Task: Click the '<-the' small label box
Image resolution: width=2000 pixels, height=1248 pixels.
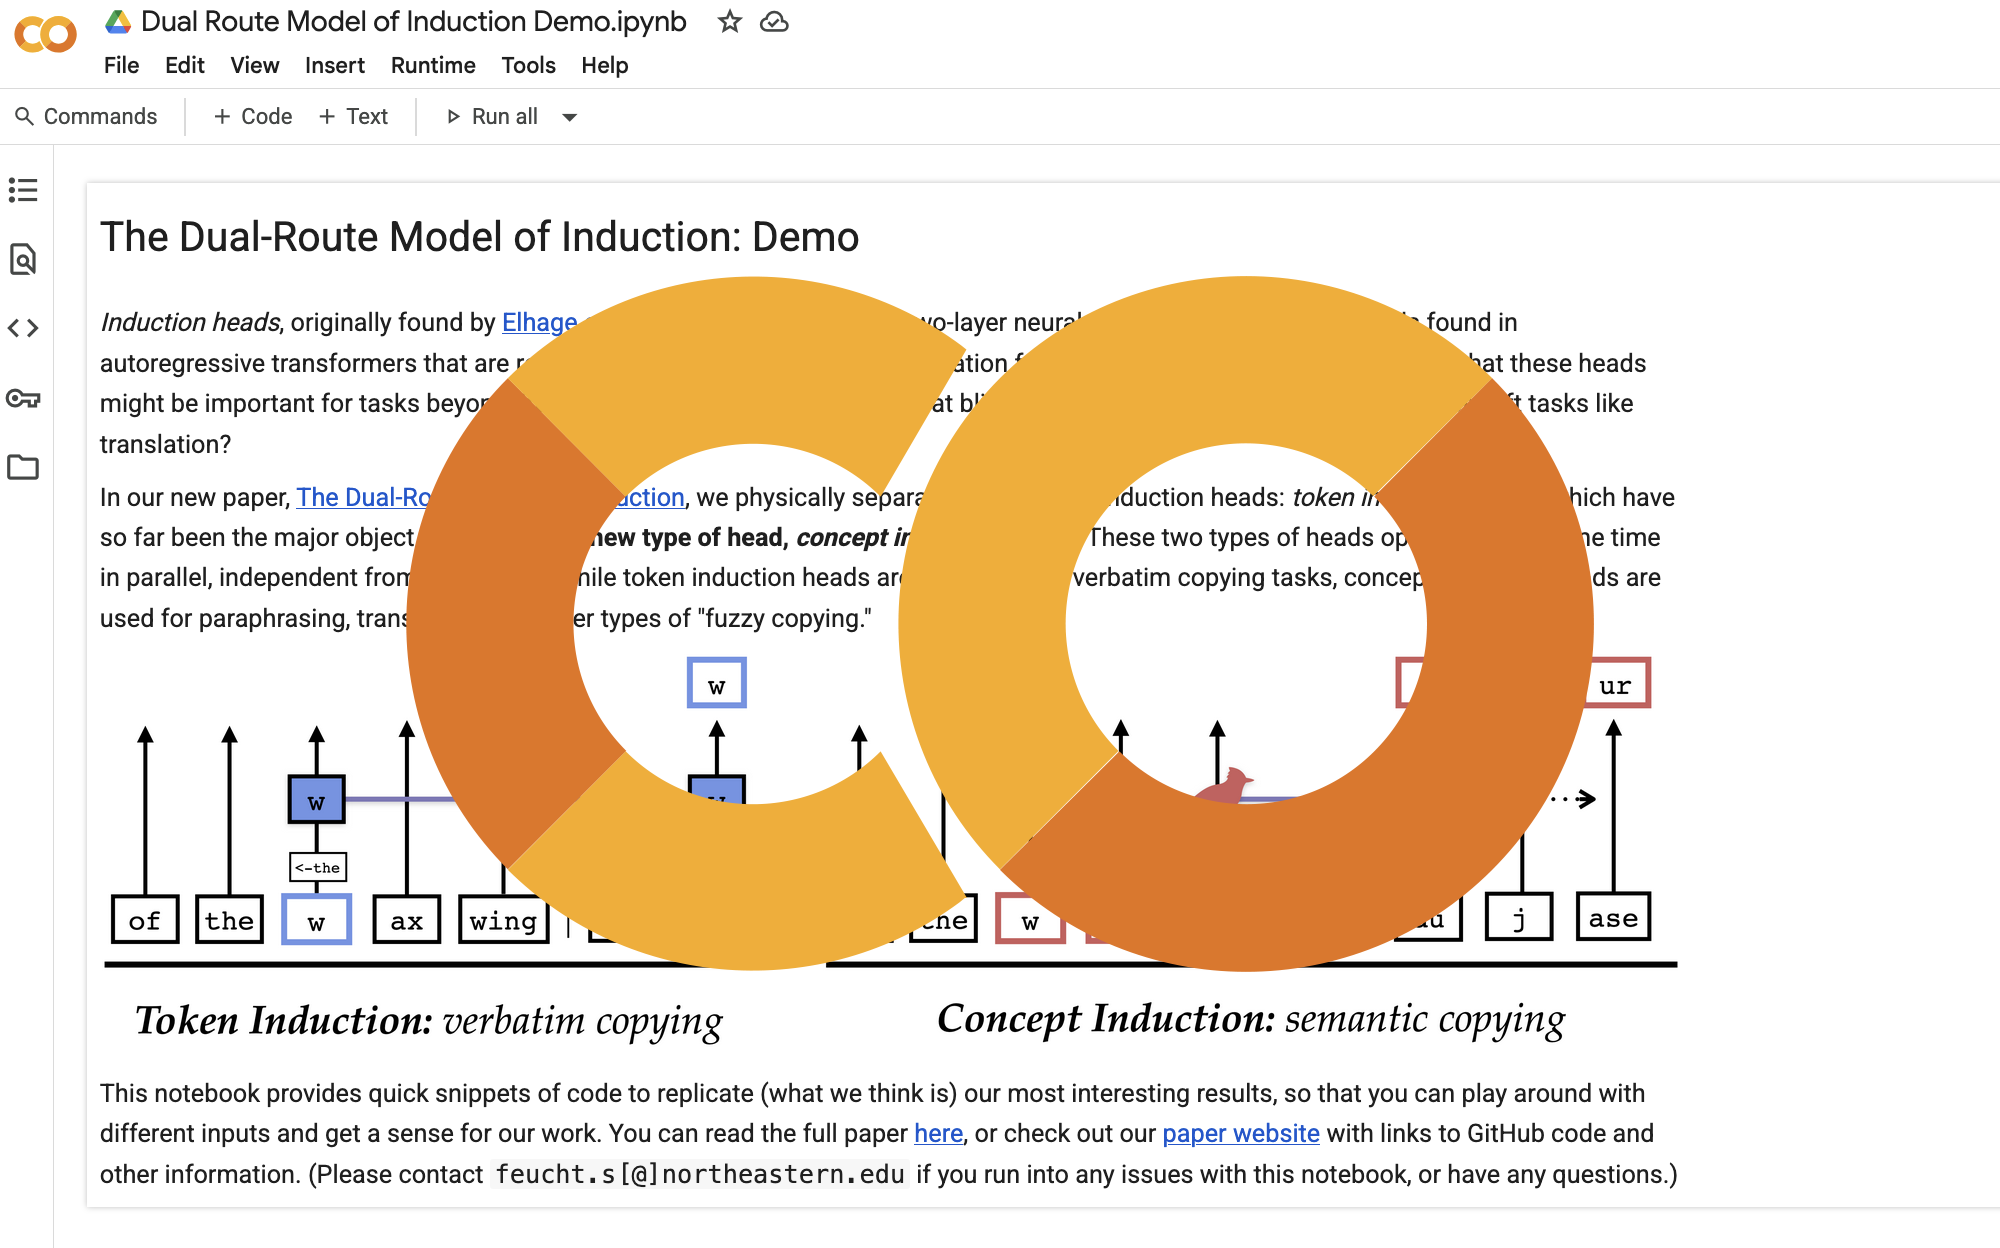Action: [318, 867]
